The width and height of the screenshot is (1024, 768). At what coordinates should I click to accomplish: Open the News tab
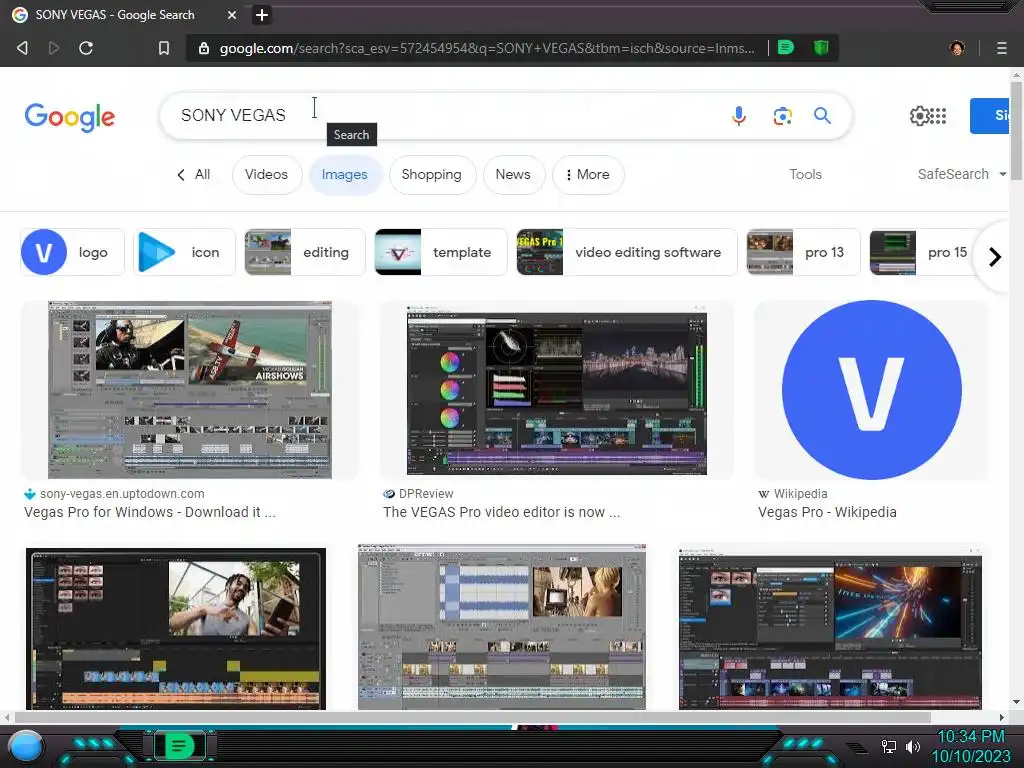[x=513, y=174]
